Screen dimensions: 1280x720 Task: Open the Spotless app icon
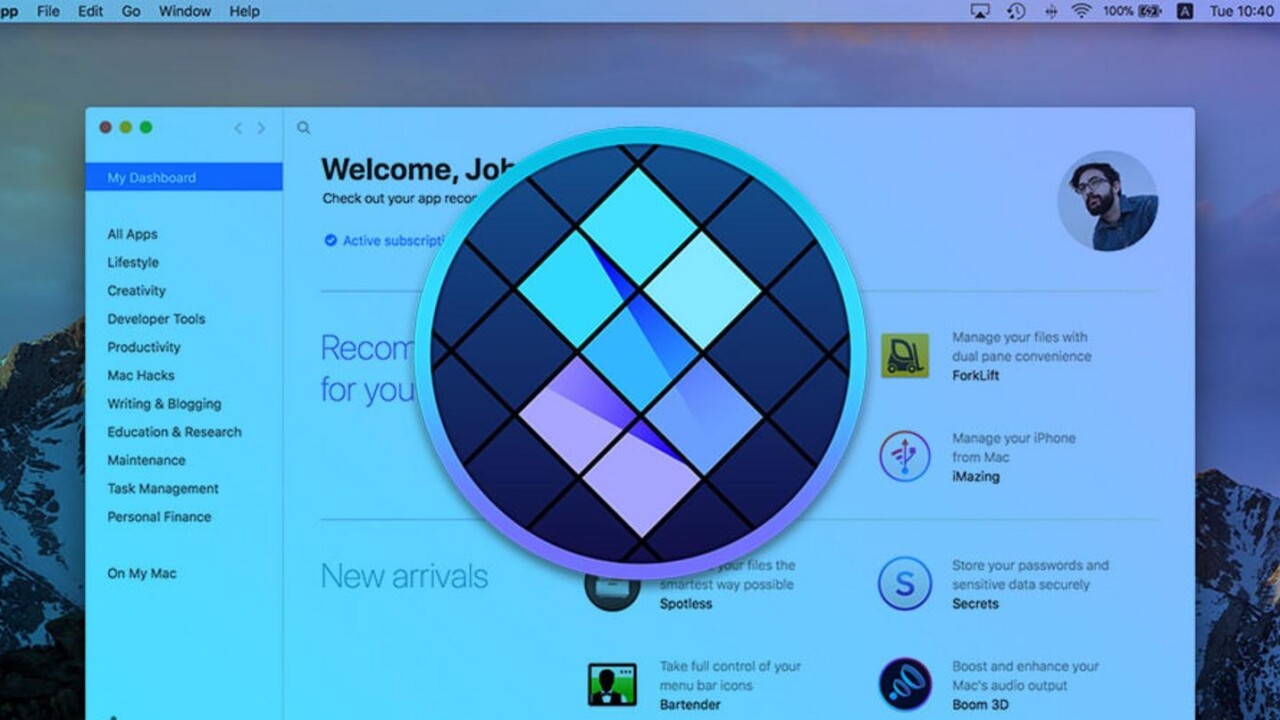click(612, 588)
